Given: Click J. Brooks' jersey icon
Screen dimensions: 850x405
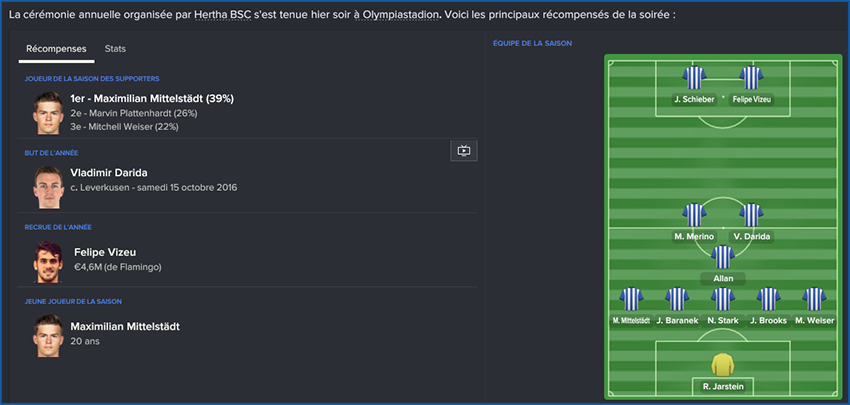Looking at the screenshot, I should click(x=768, y=299).
